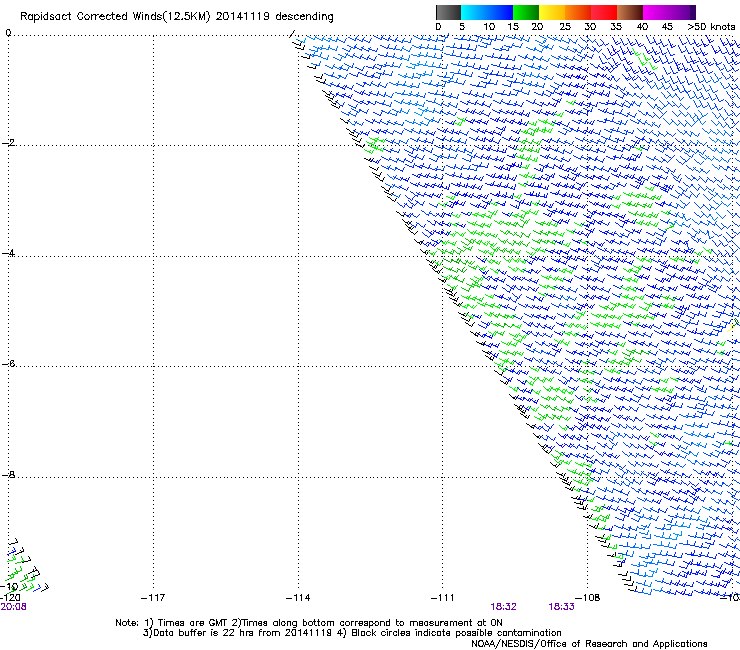The width and height of the screenshot is (740, 650).
Task: Click the note 'Data buffer is 22 hrs'
Action: point(205,633)
